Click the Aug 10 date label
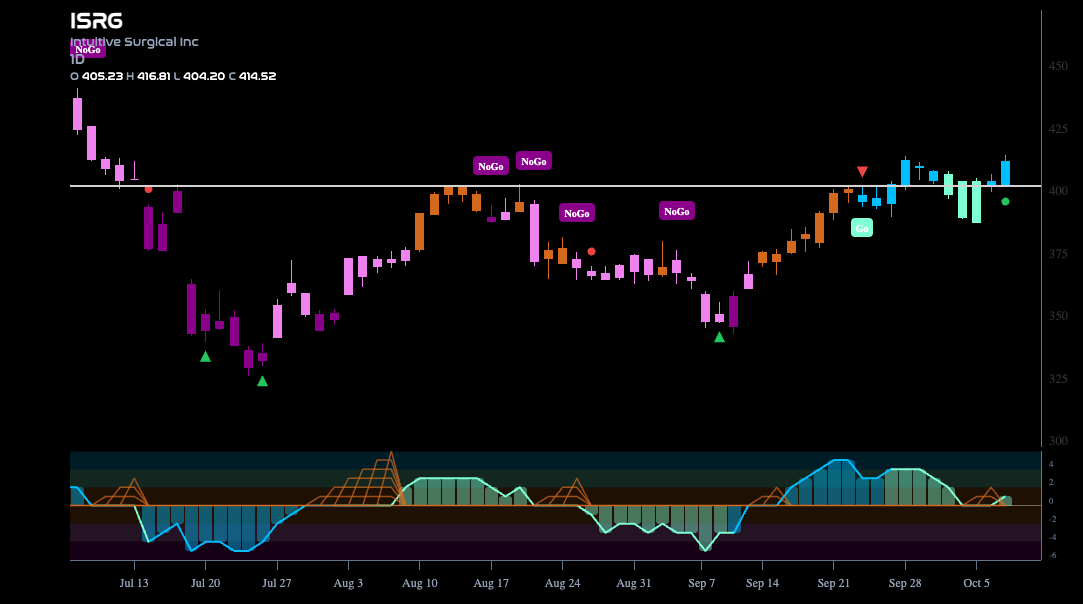The width and height of the screenshot is (1083, 604). point(420,583)
